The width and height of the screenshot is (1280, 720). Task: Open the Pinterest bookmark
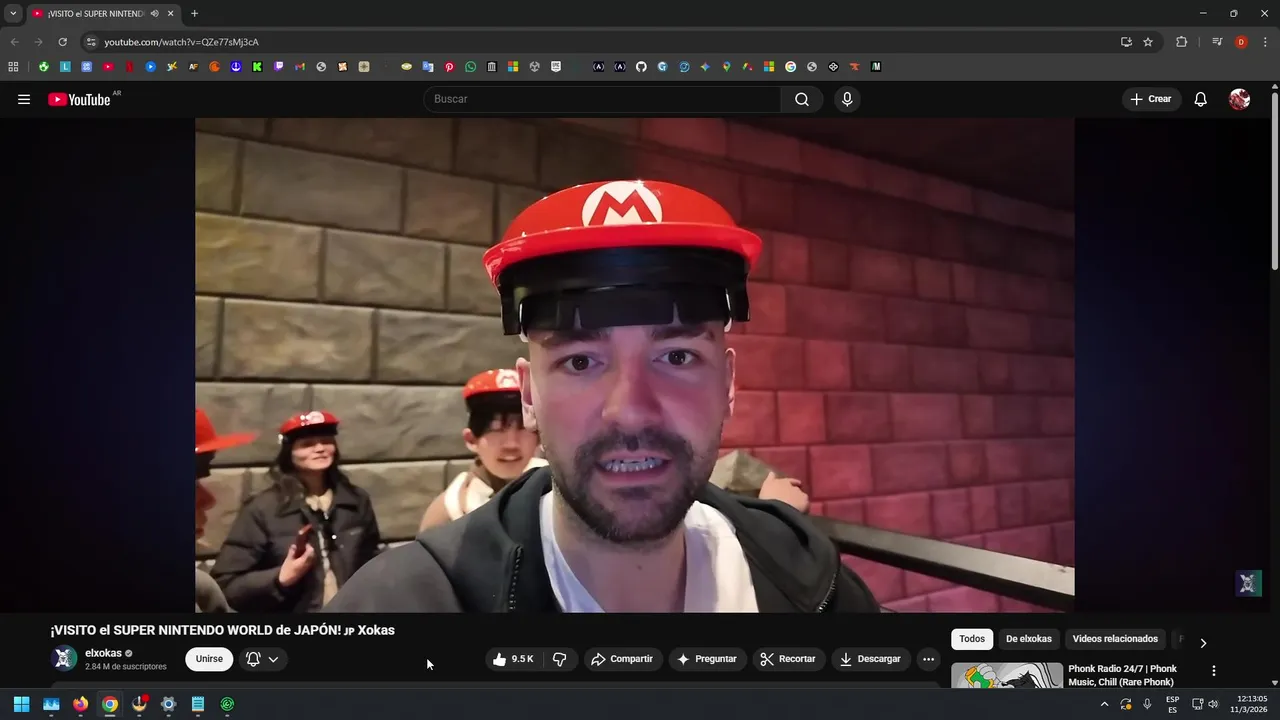[x=449, y=67]
